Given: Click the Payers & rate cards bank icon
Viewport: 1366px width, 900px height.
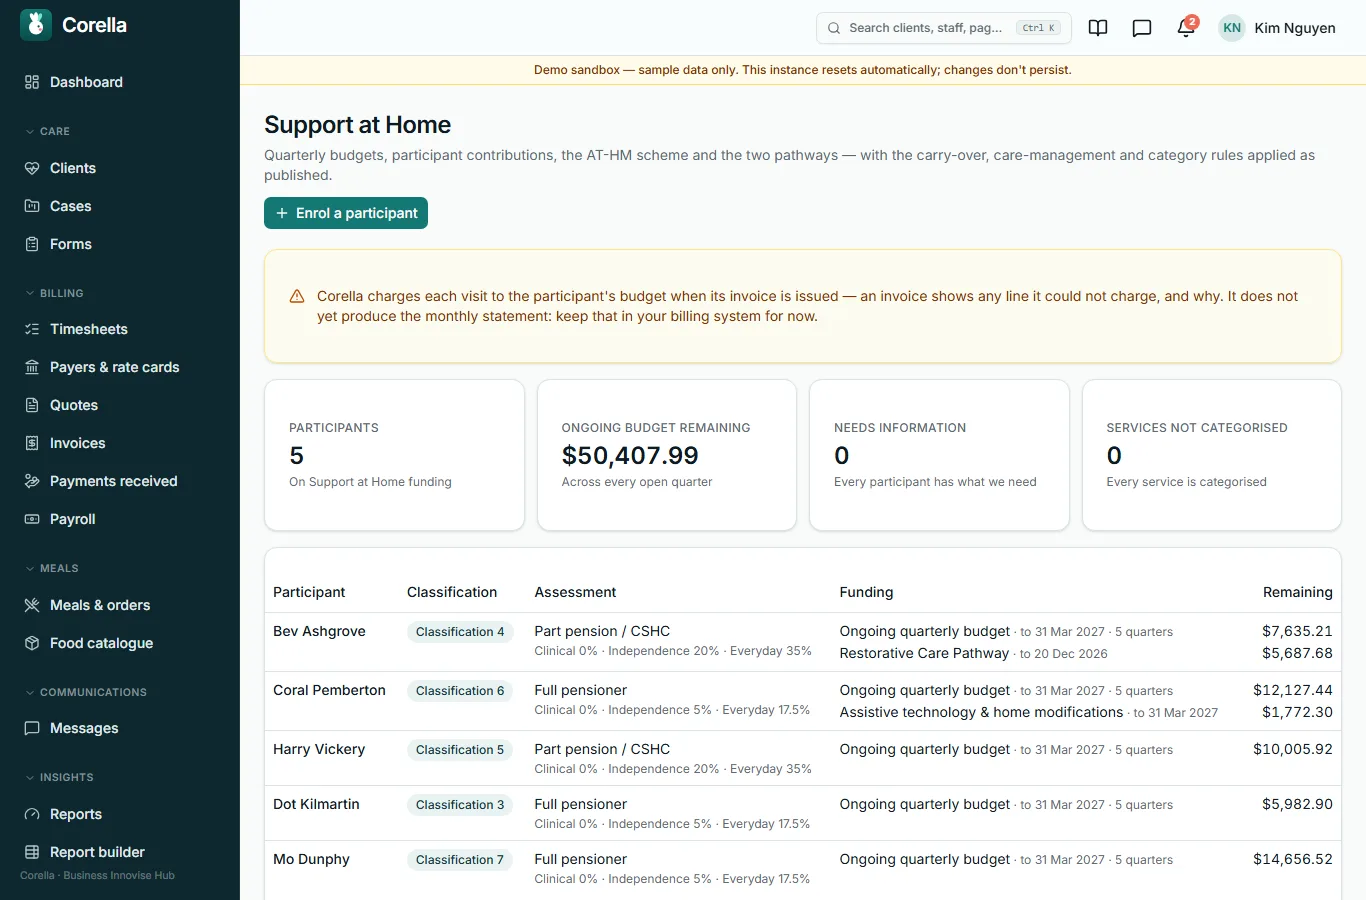Looking at the screenshot, I should pyautogui.click(x=32, y=367).
